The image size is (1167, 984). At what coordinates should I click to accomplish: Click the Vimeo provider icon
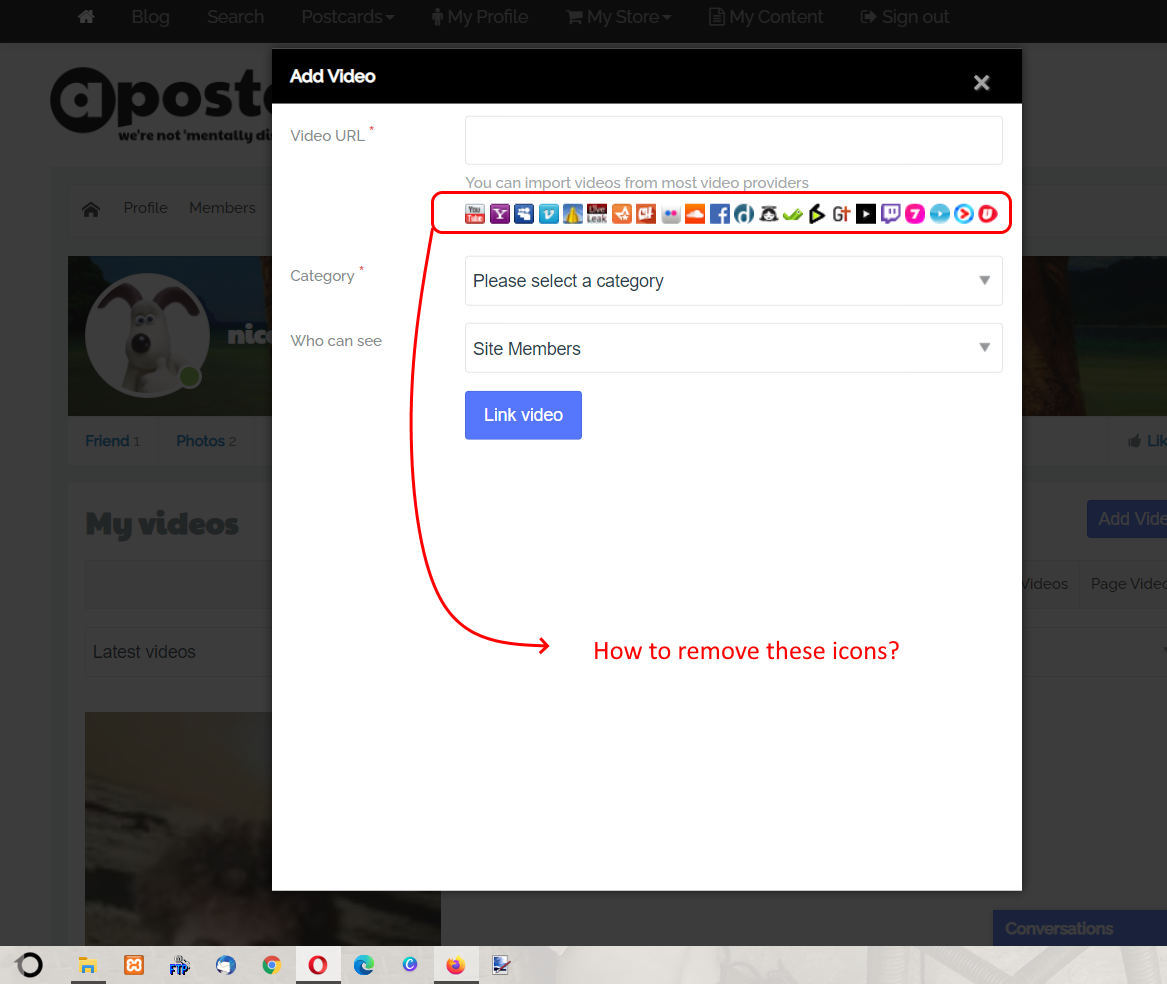(549, 214)
